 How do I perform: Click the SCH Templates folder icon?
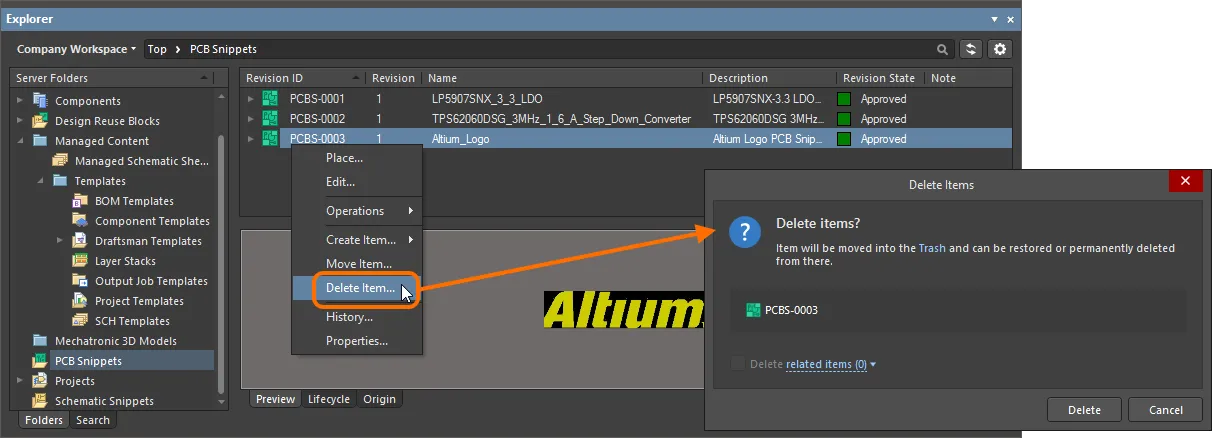tap(80, 321)
